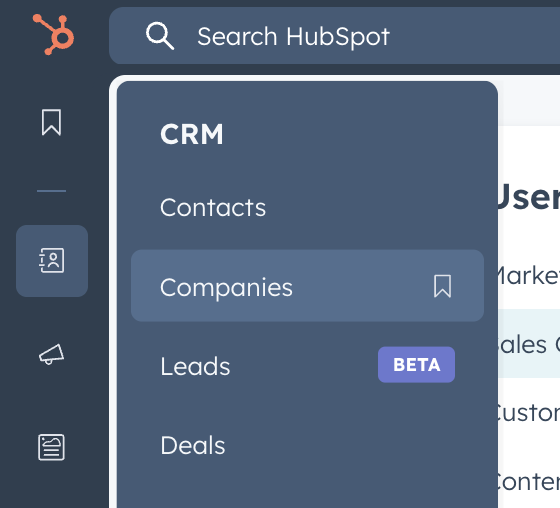
Task: Click the Users page heading
Action: 529,197
